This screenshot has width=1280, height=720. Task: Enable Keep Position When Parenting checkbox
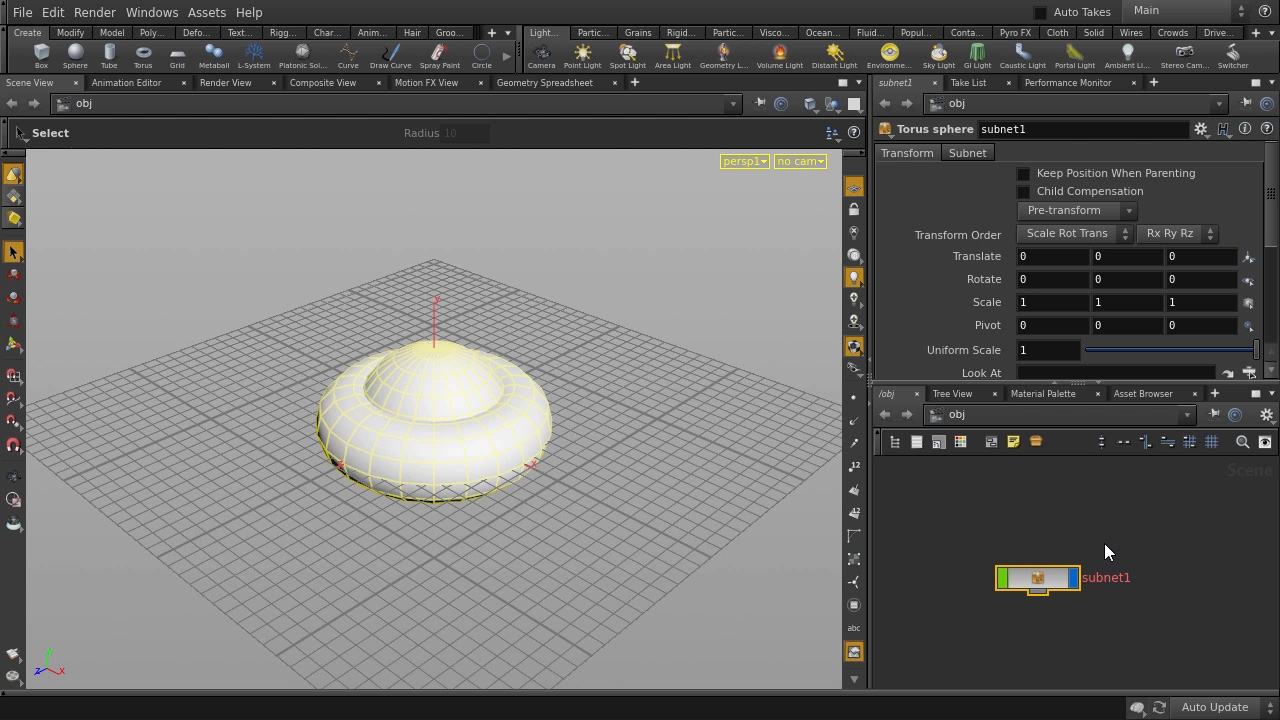coord(1023,174)
